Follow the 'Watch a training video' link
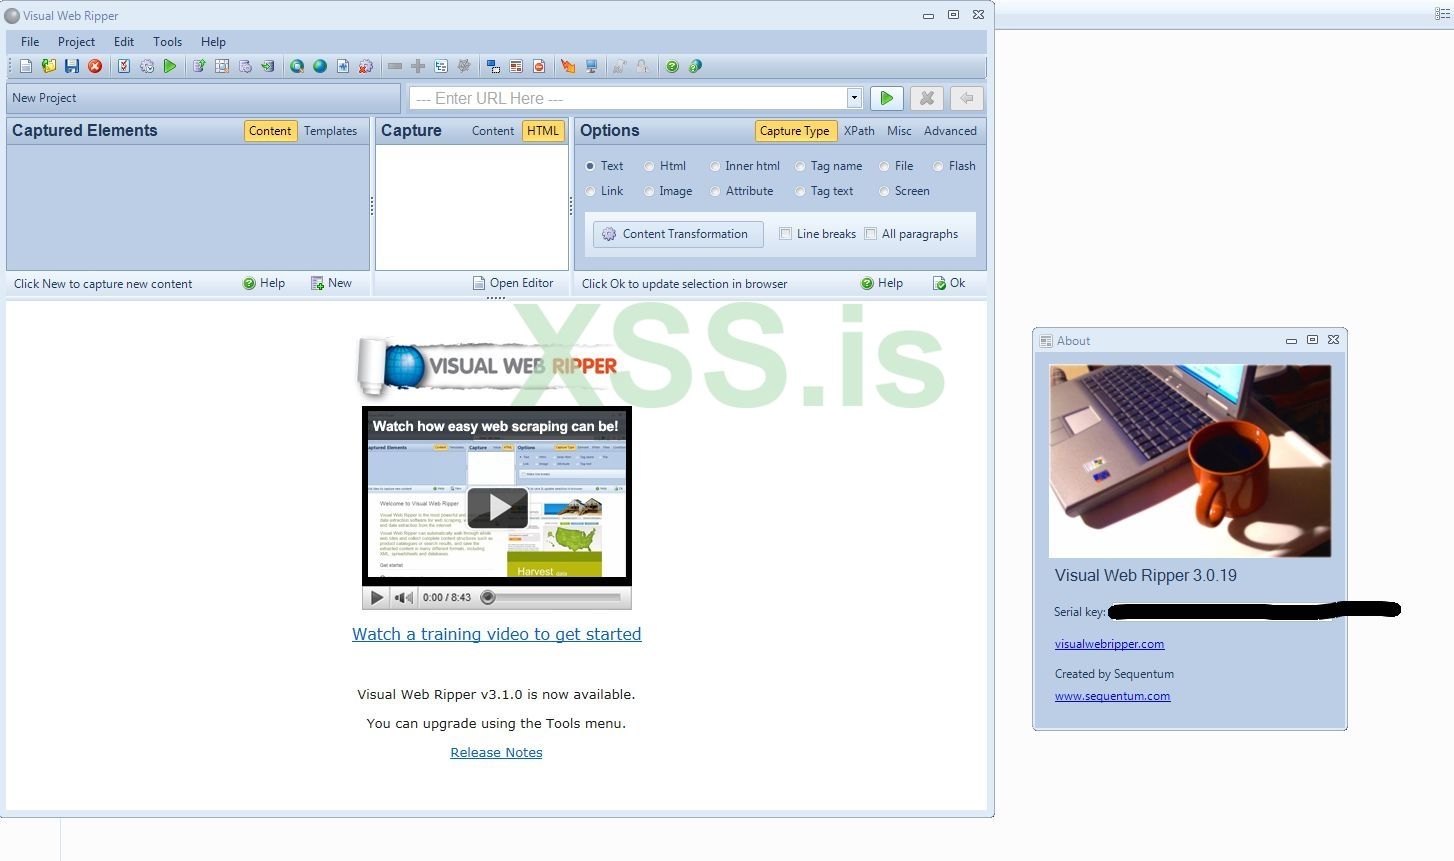 pyautogui.click(x=497, y=634)
